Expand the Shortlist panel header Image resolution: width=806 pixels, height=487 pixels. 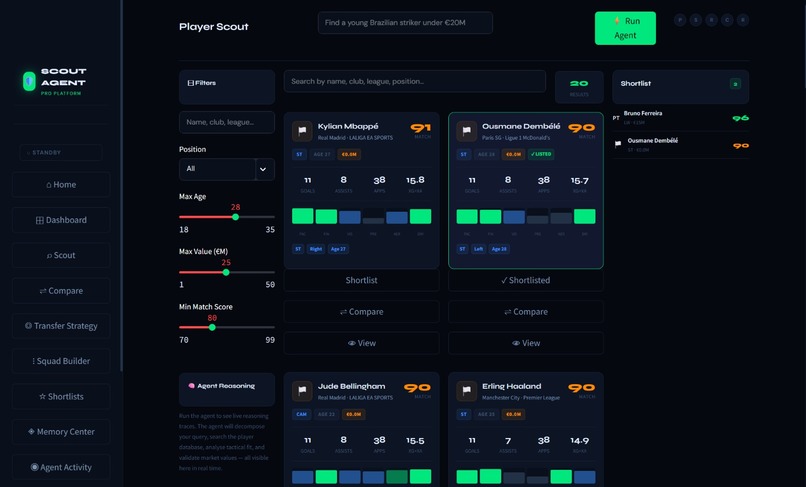point(680,87)
